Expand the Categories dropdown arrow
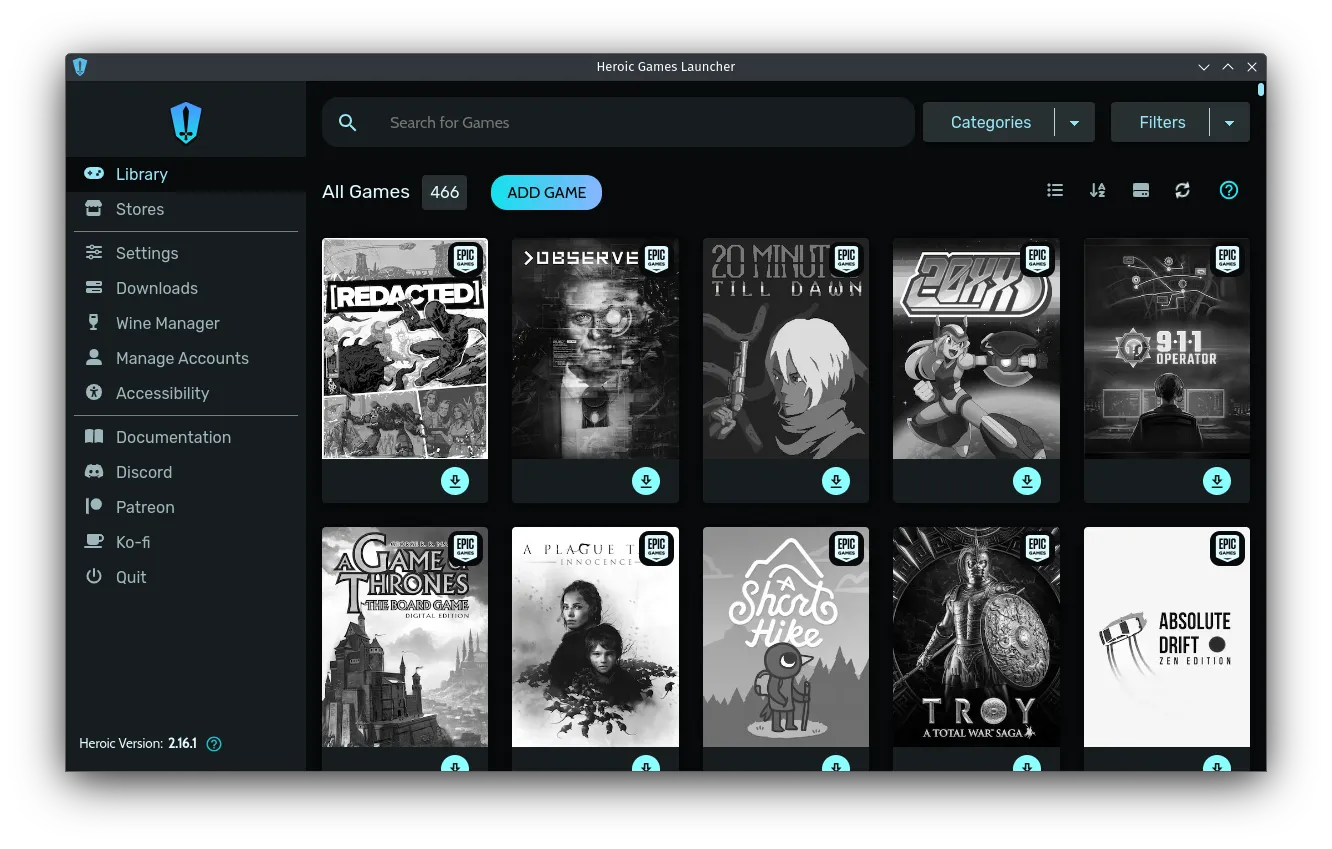This screenshot has height=849, width=1332. click(x=1075, y=122)
